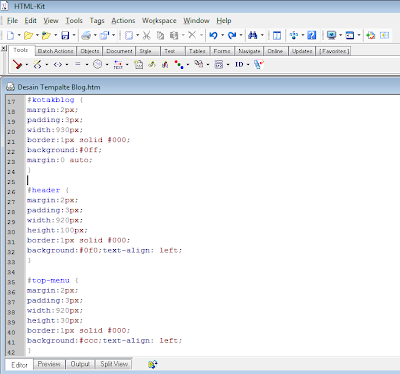Click the second open-folder icon with arrow
Image resolution: width=400 pixels, height=374 pixels.
point(47,35)
